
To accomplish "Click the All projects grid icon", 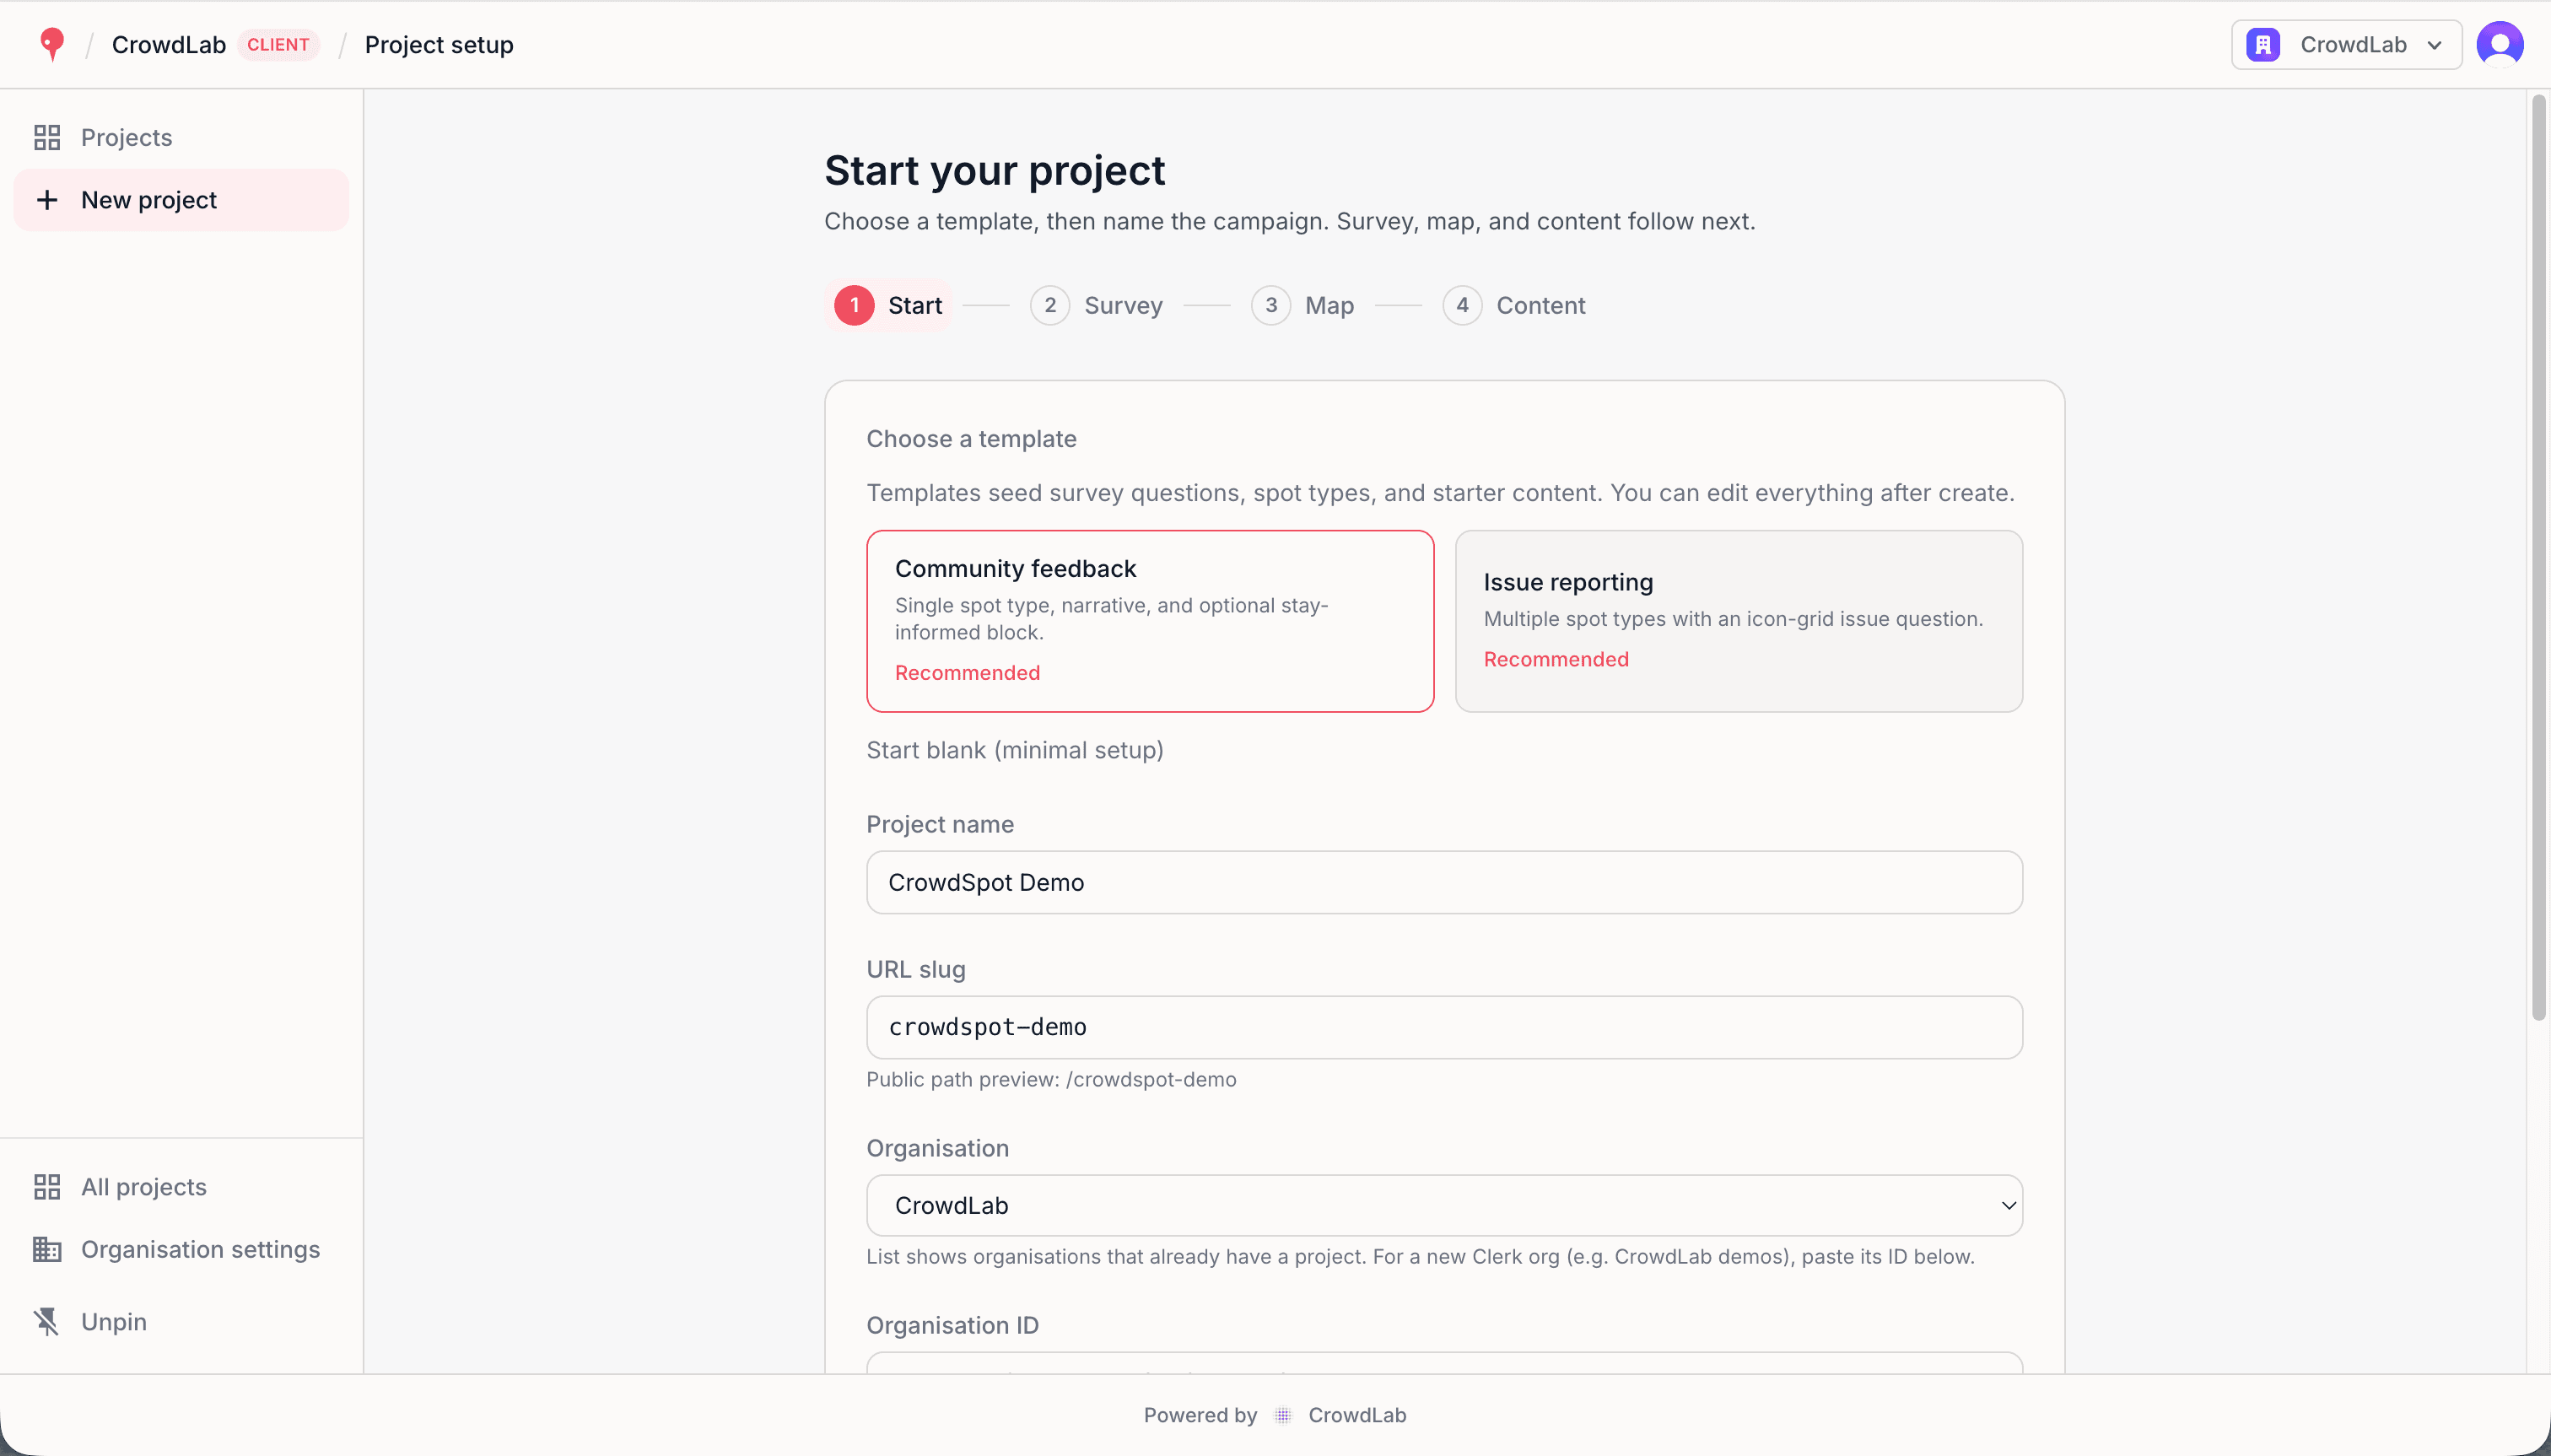I will [47, 1187].
